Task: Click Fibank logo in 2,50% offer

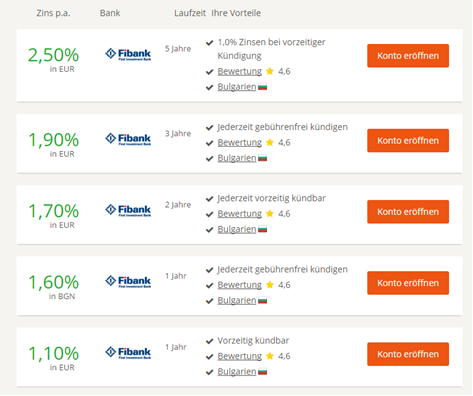Action: 128,54
